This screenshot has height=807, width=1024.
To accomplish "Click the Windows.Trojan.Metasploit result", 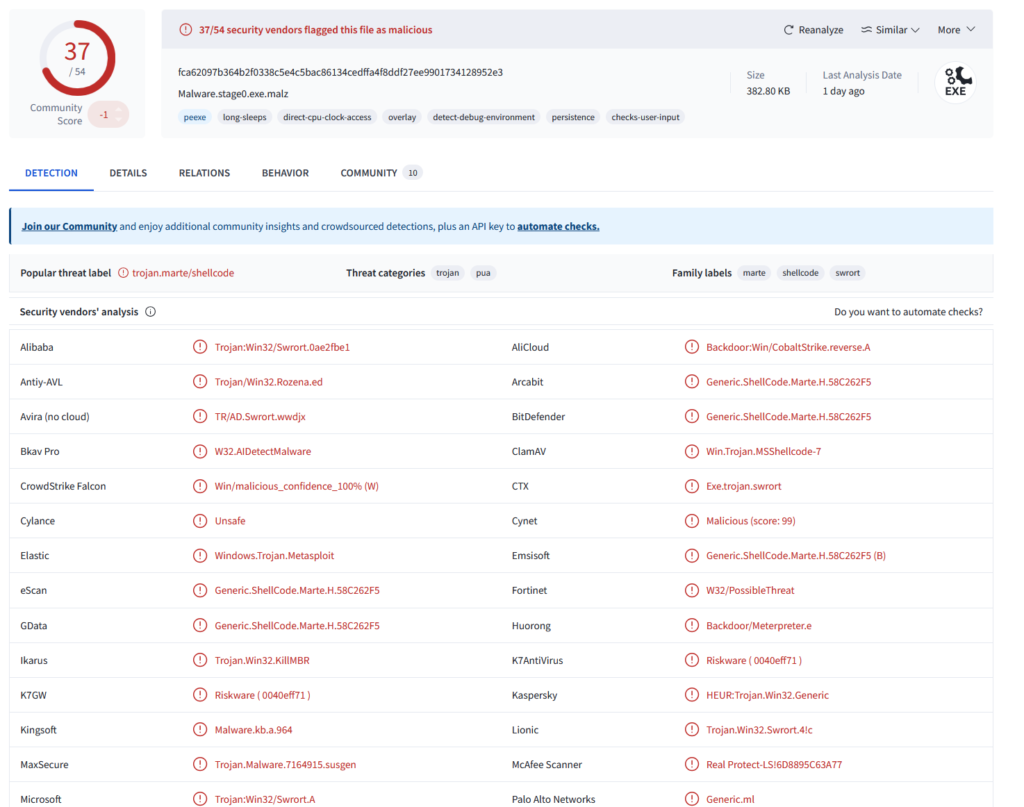I will pos(274,556).
